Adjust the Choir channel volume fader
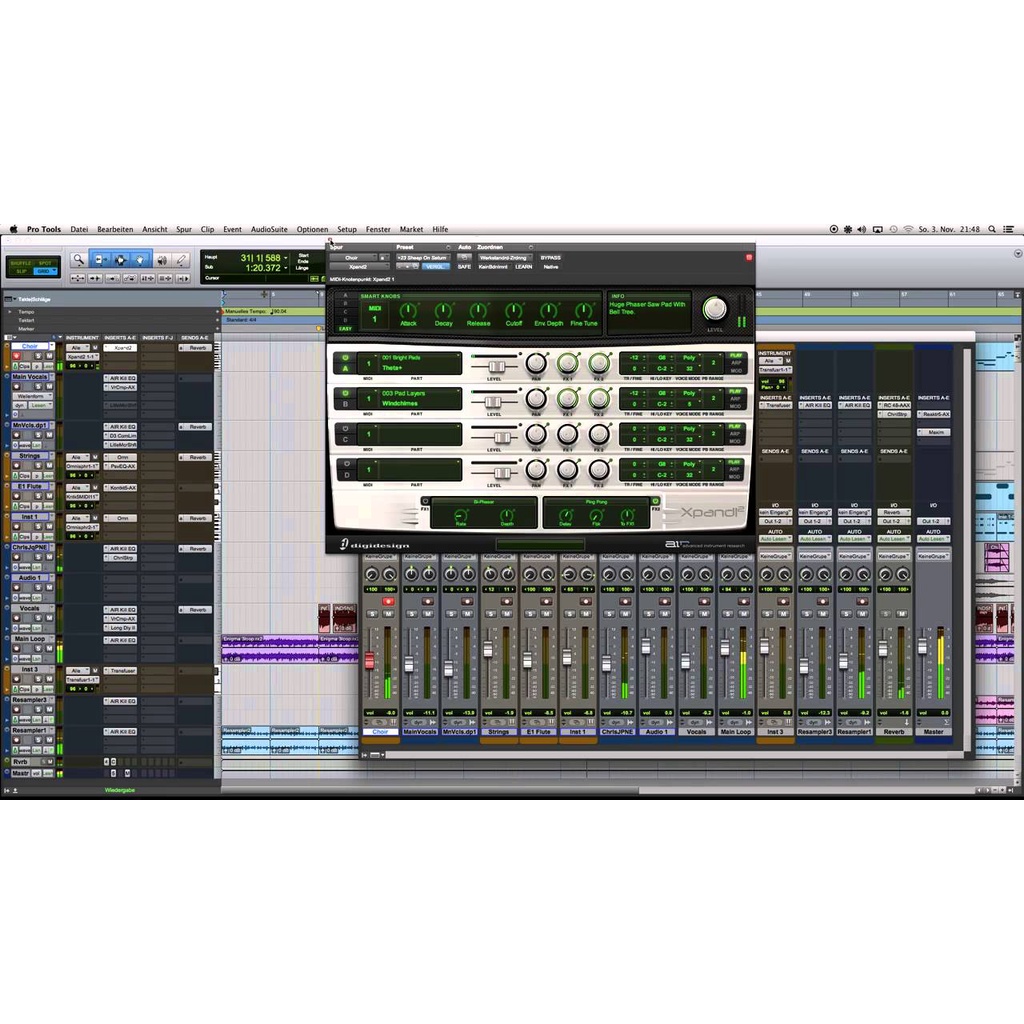The width and height of the screenshot is (1024, 1024). (x=369, y=660)
